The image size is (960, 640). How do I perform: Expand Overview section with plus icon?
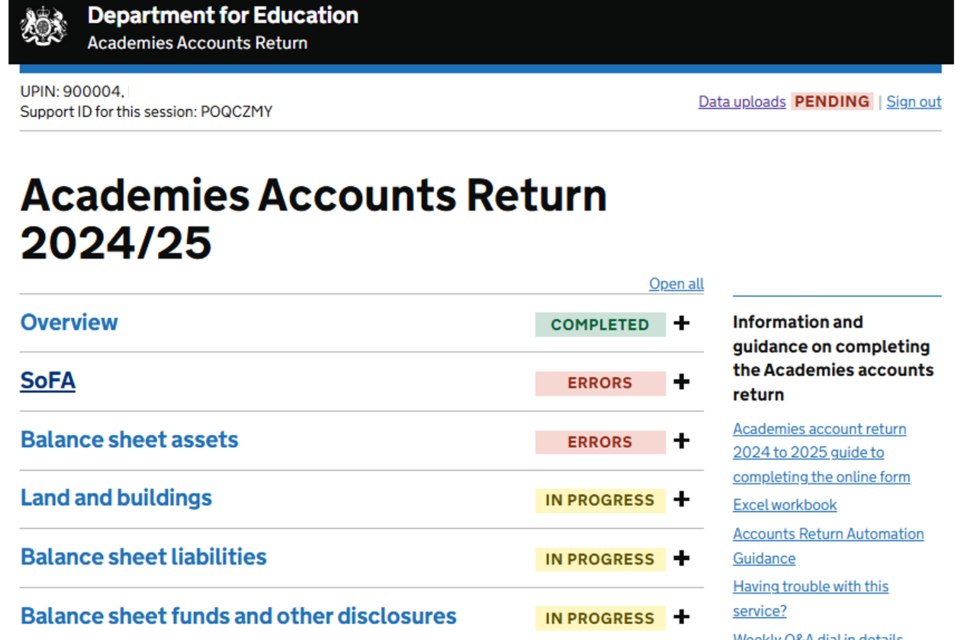pos(682,324)
